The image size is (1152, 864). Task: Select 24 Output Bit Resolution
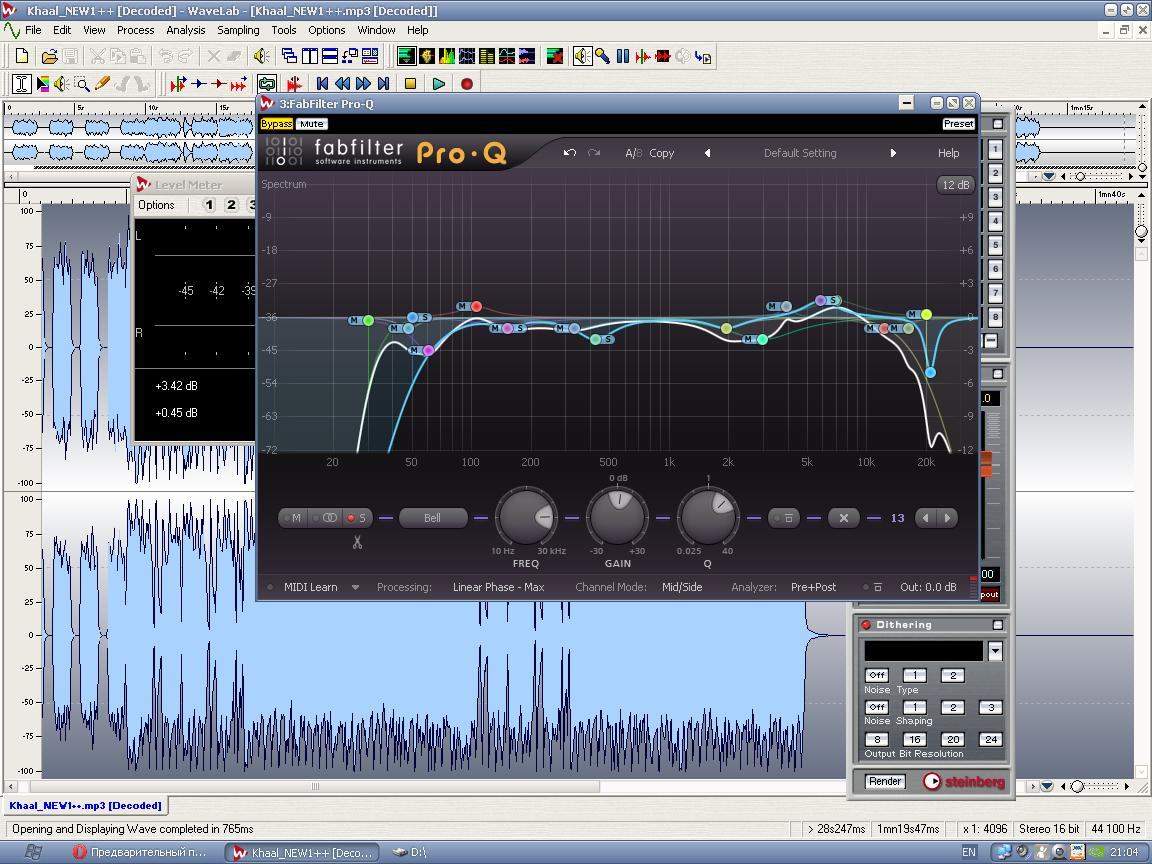pyautogui.click(x=990, y=740)
